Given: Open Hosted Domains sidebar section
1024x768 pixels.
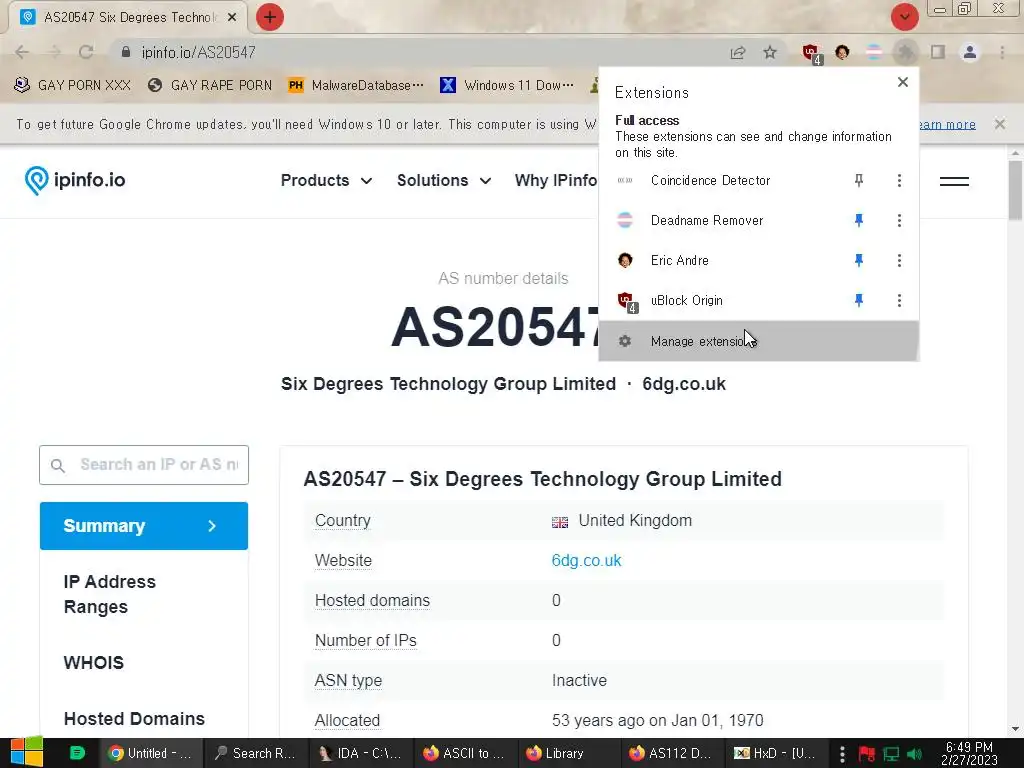Looking at the screenshot, I should [134, 718].
